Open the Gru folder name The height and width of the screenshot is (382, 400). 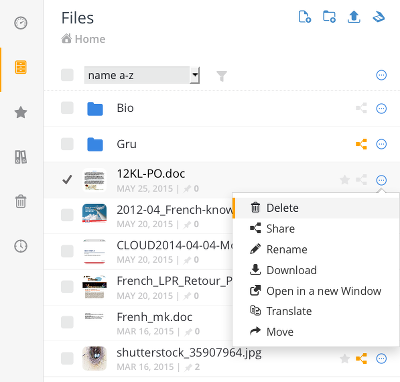point(126,144)
